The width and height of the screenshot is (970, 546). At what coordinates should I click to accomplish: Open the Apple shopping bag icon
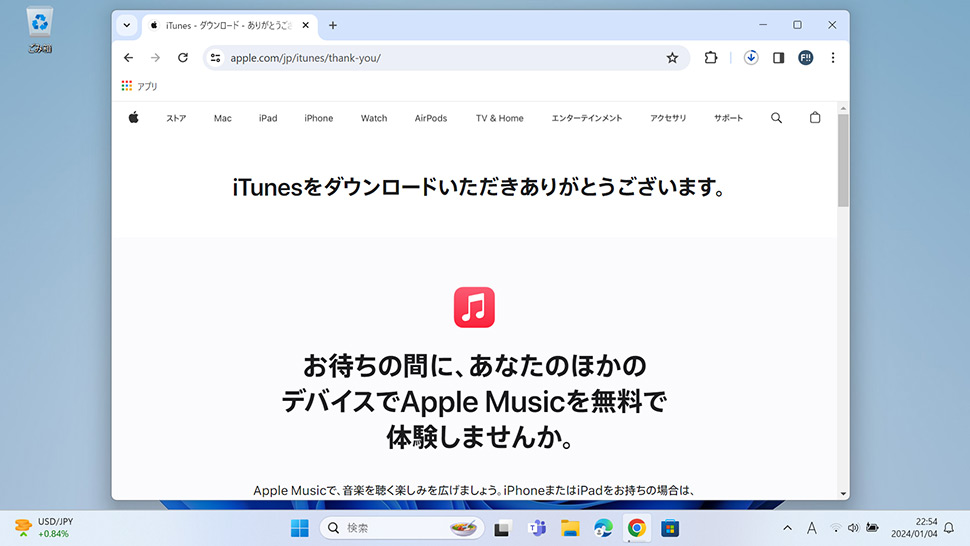coord(815,117)
